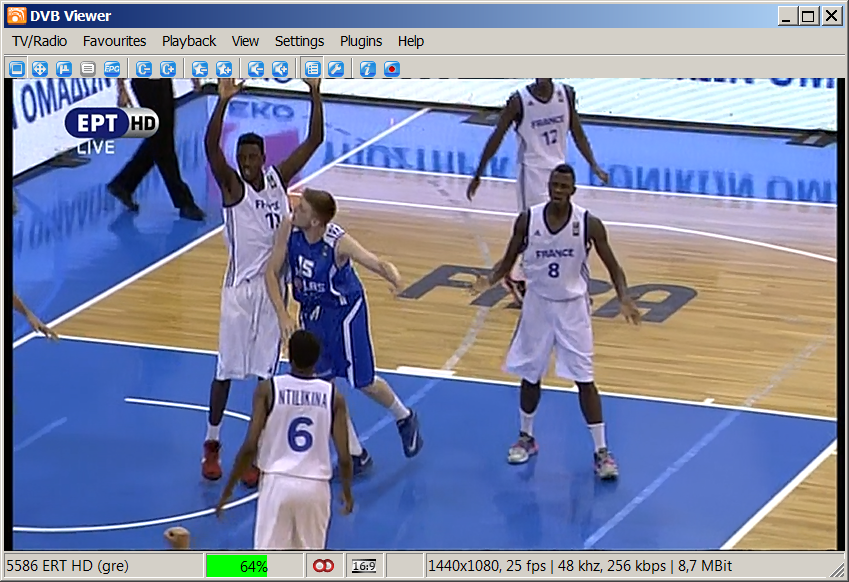Click the record button with red dot
This screenshot has width=849, height=582.
(x=392, y=69)
